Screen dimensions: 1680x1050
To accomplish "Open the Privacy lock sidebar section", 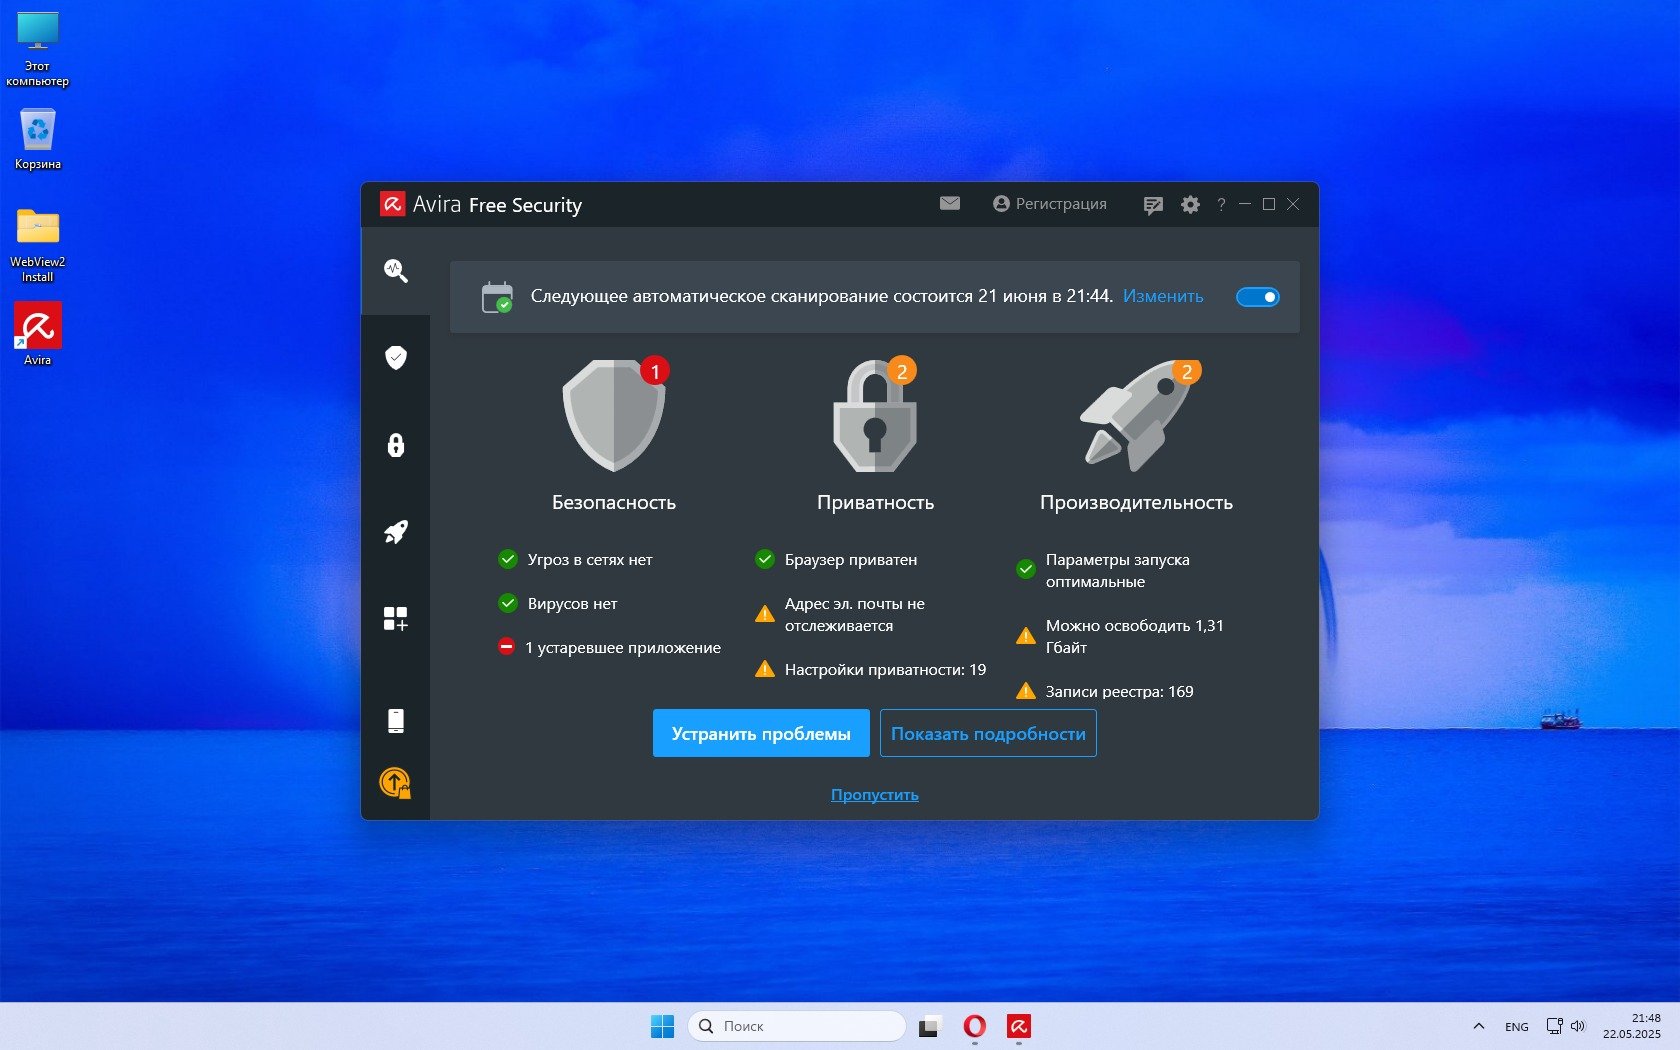I will (395, 445).
